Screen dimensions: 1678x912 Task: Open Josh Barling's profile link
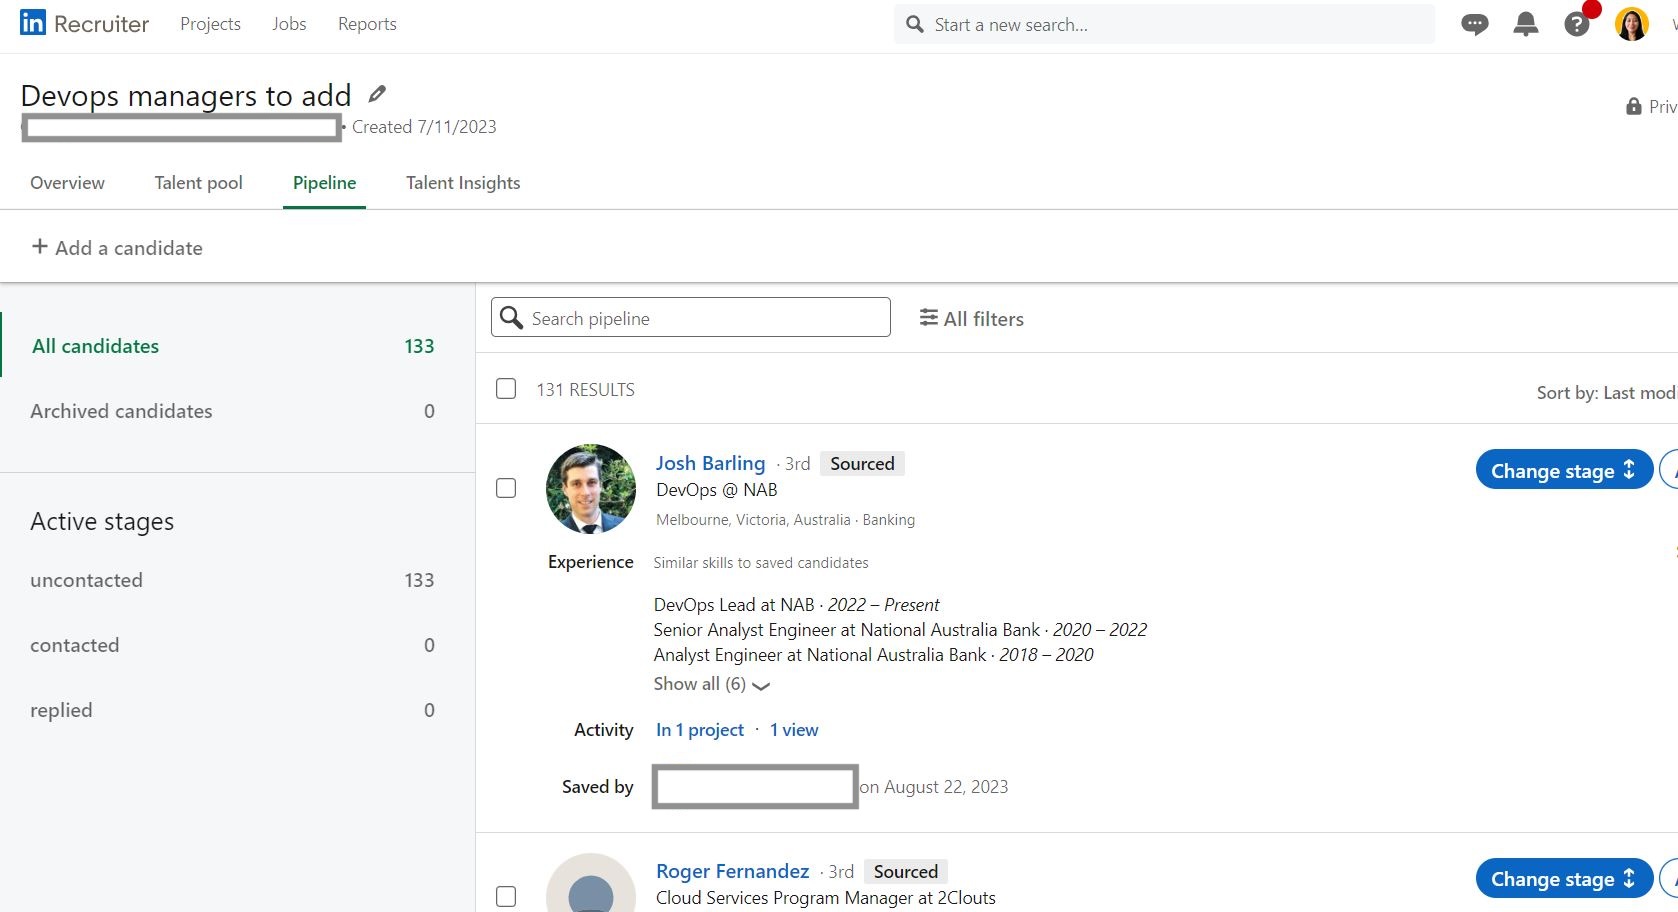(710, 463)
